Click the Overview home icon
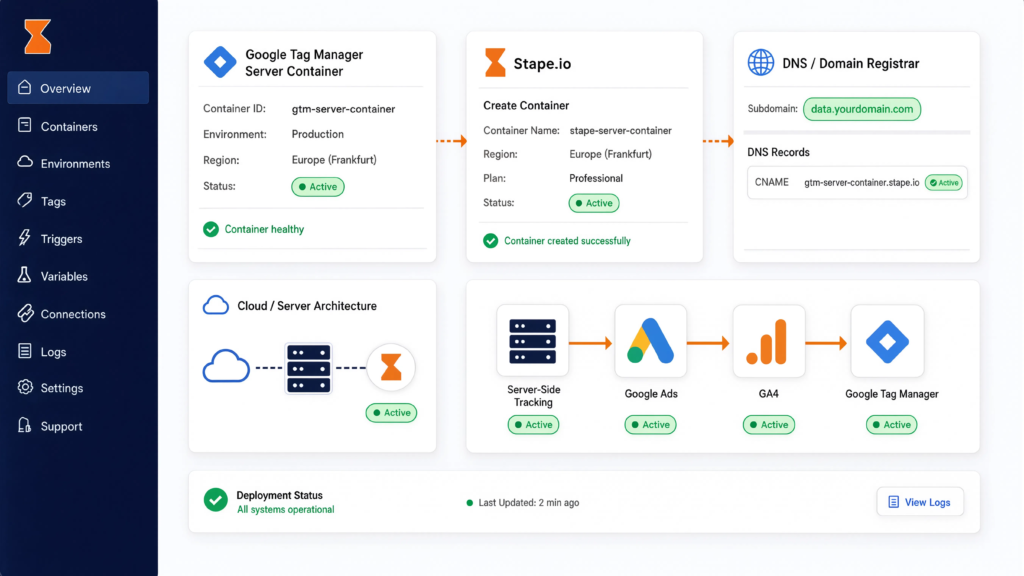Screen dimensions: 1024x576 click(25, 88)
